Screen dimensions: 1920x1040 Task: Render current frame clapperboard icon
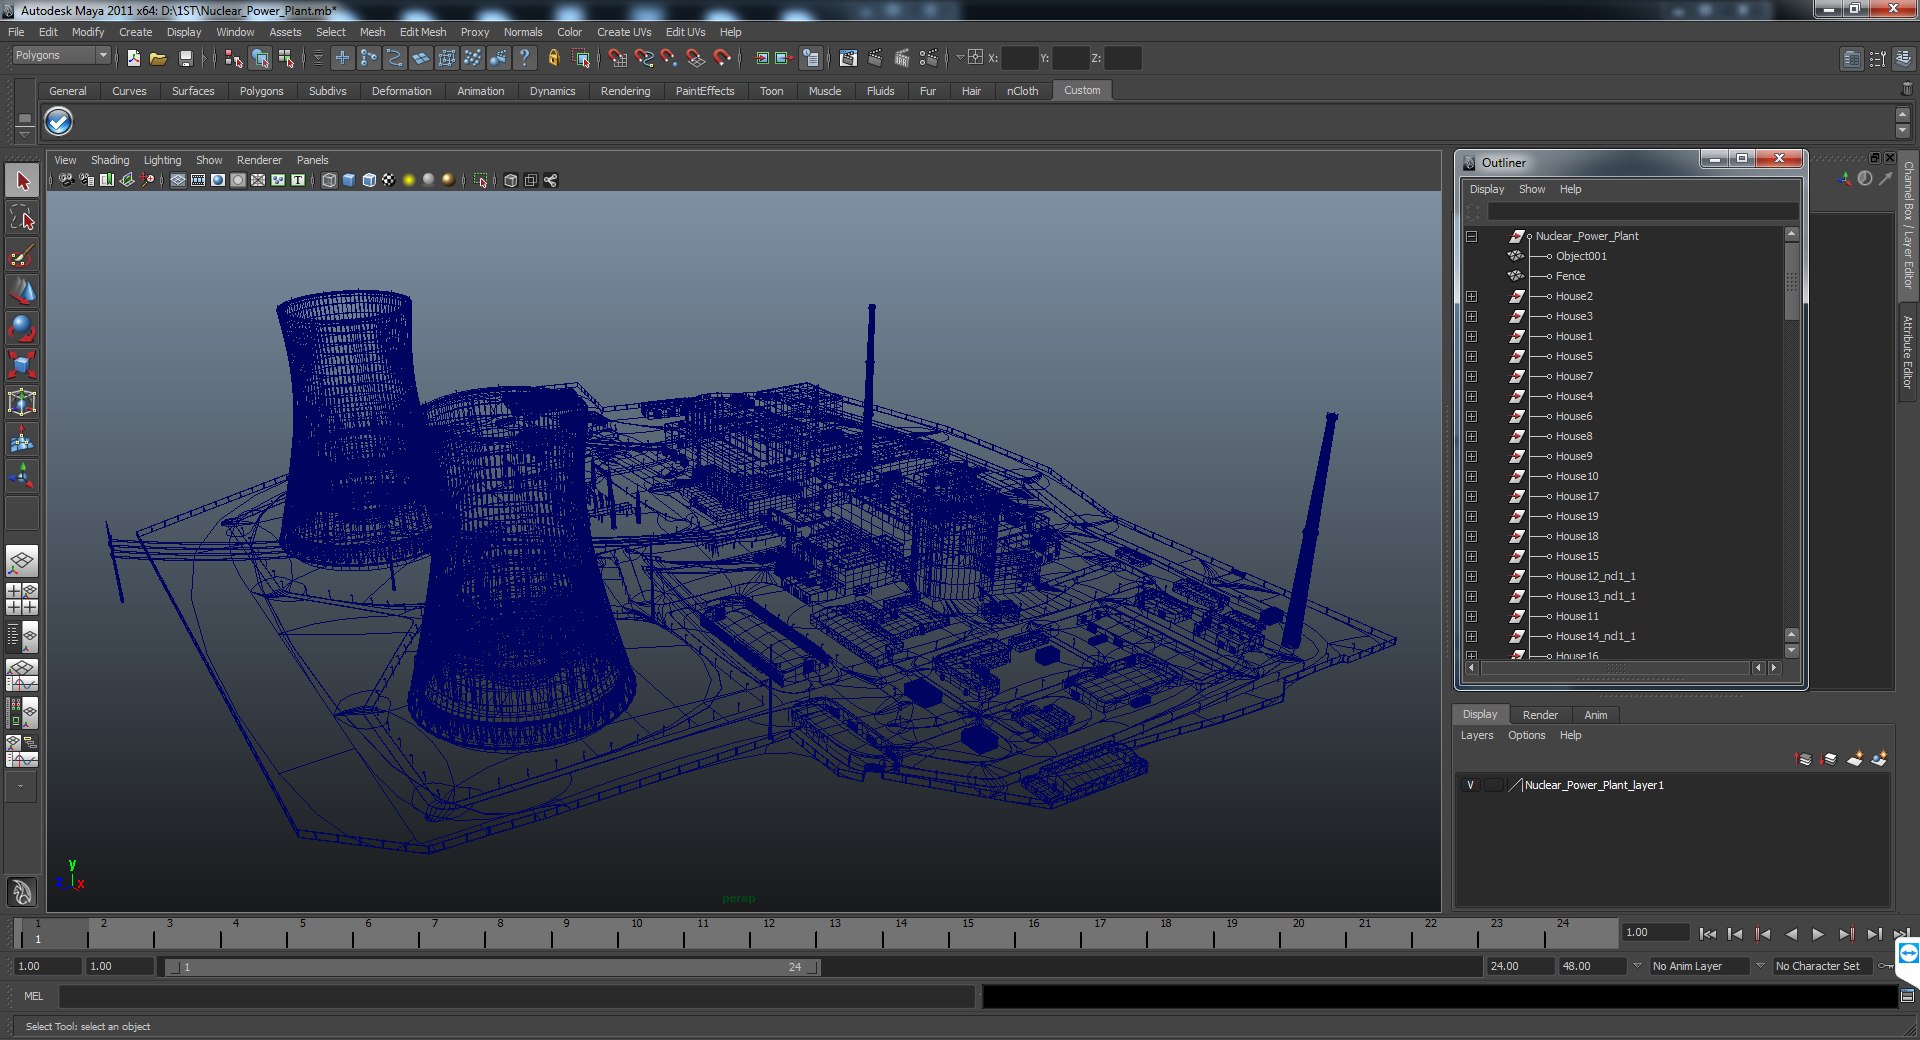point(875,58)
